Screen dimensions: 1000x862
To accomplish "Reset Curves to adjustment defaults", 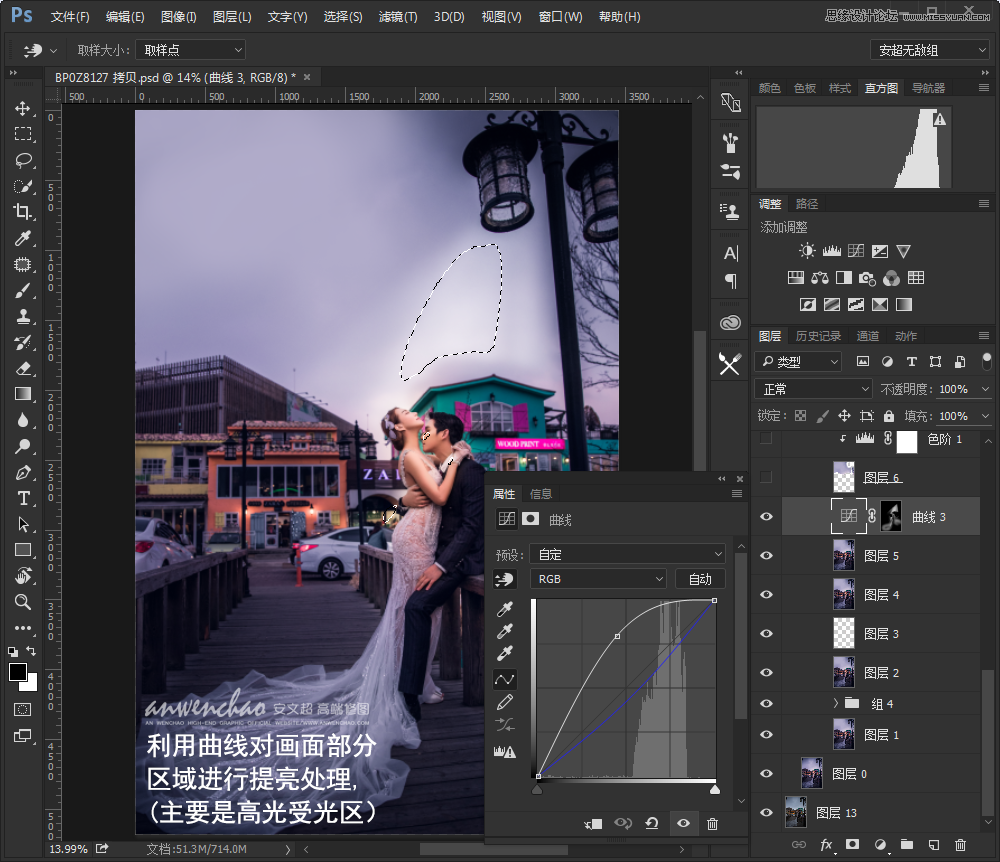I will tap(652, 824).
